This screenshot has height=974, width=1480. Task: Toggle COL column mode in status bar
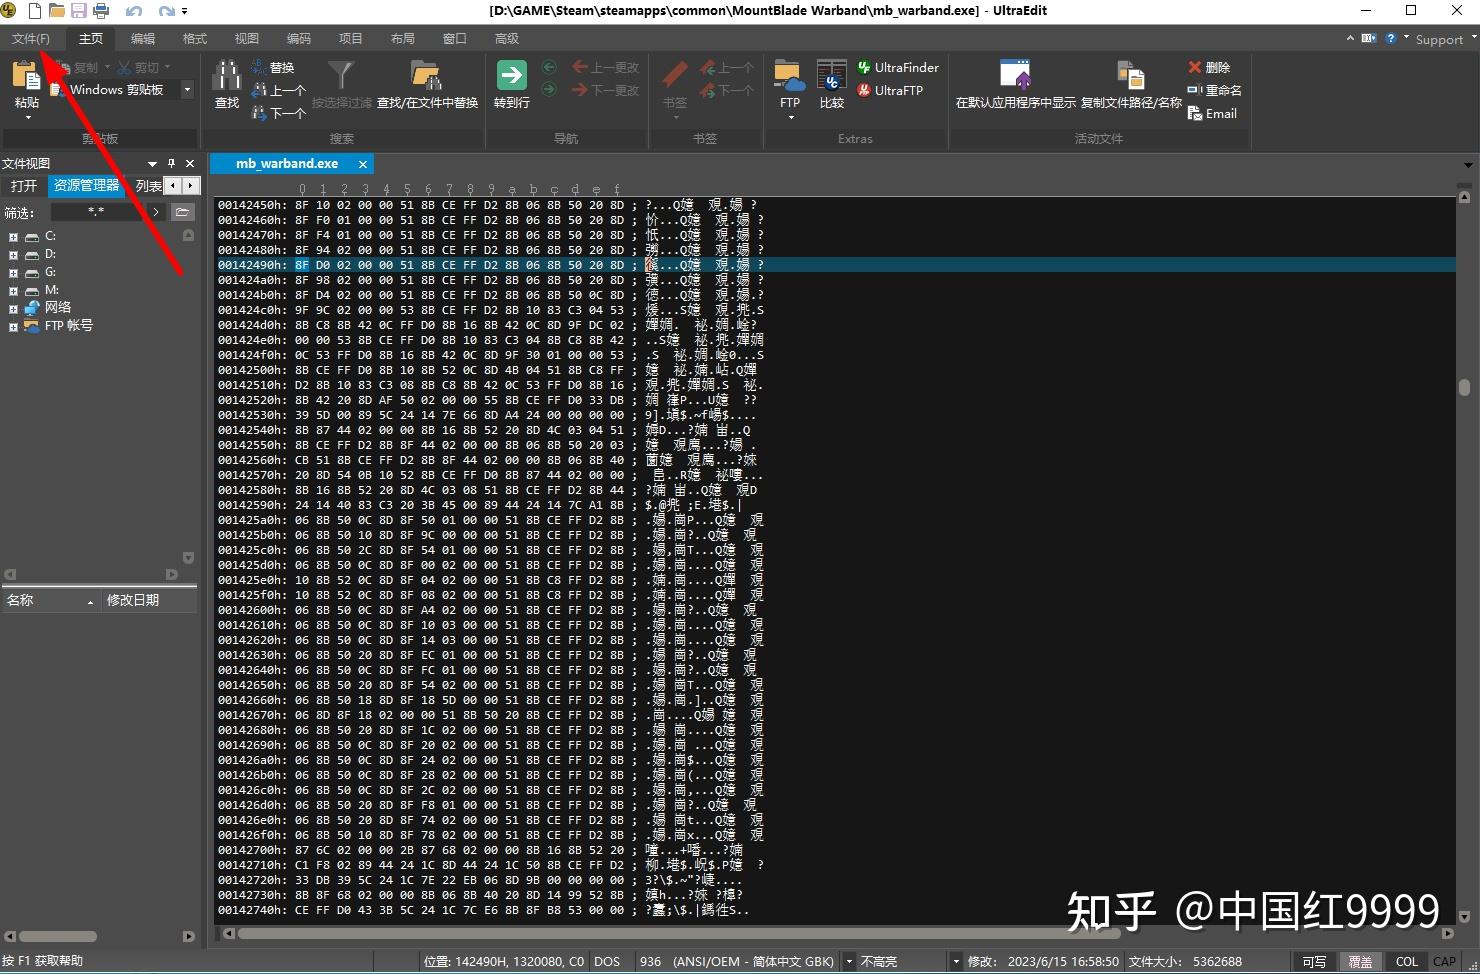pos(1406,961)
